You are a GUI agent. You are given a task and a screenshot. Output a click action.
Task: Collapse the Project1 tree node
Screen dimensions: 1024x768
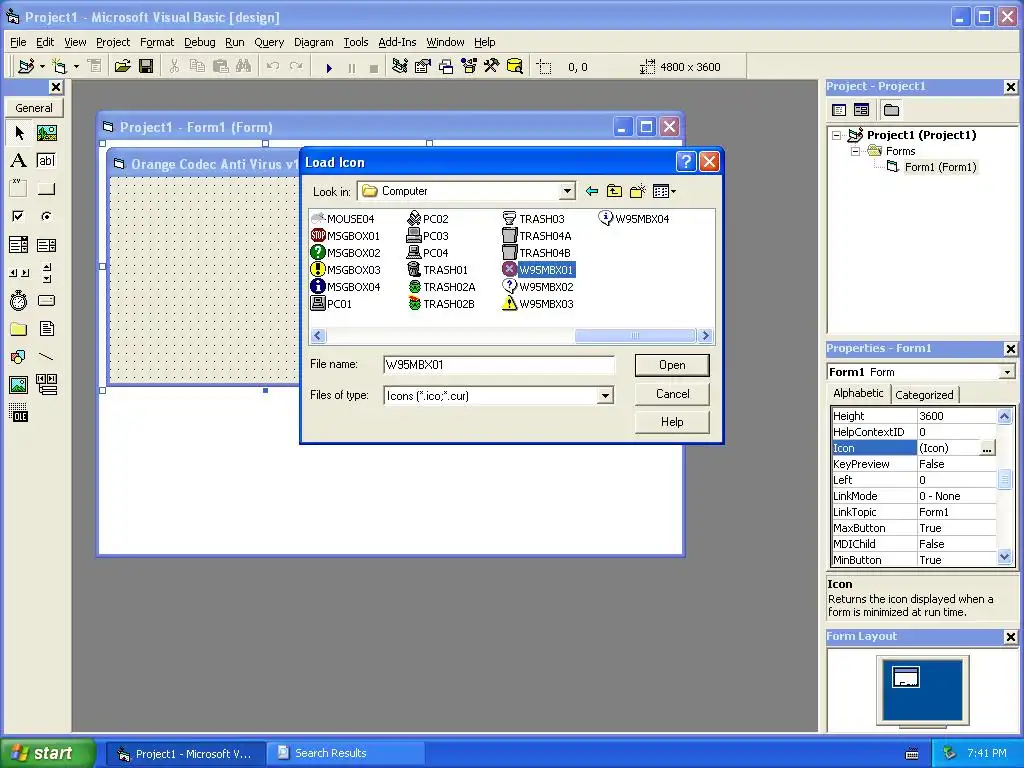837,135
